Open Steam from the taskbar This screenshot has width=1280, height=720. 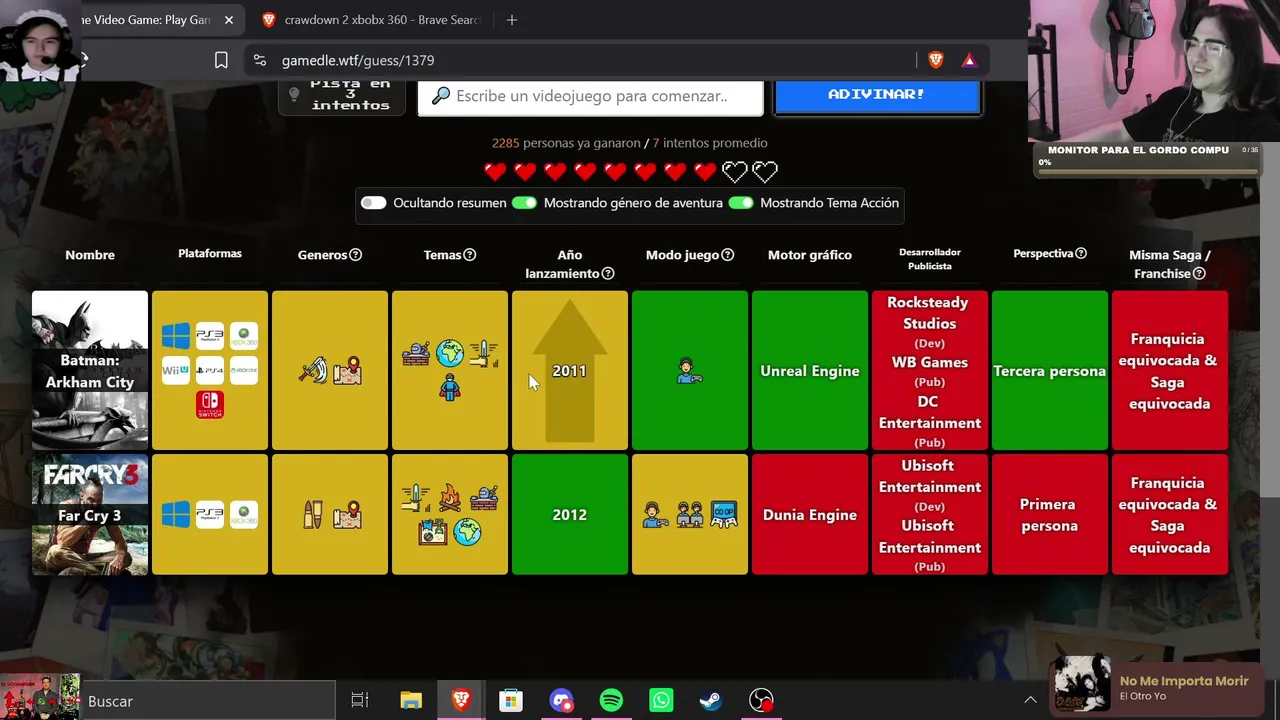pyautogui.click(x=711, y=700)
